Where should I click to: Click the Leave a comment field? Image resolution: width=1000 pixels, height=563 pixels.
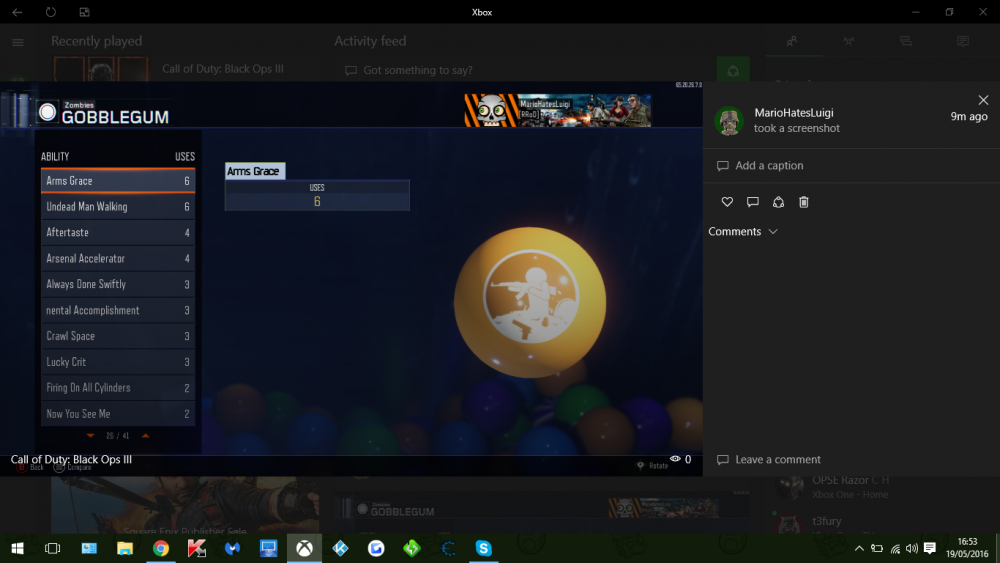[x=777, y=460]
